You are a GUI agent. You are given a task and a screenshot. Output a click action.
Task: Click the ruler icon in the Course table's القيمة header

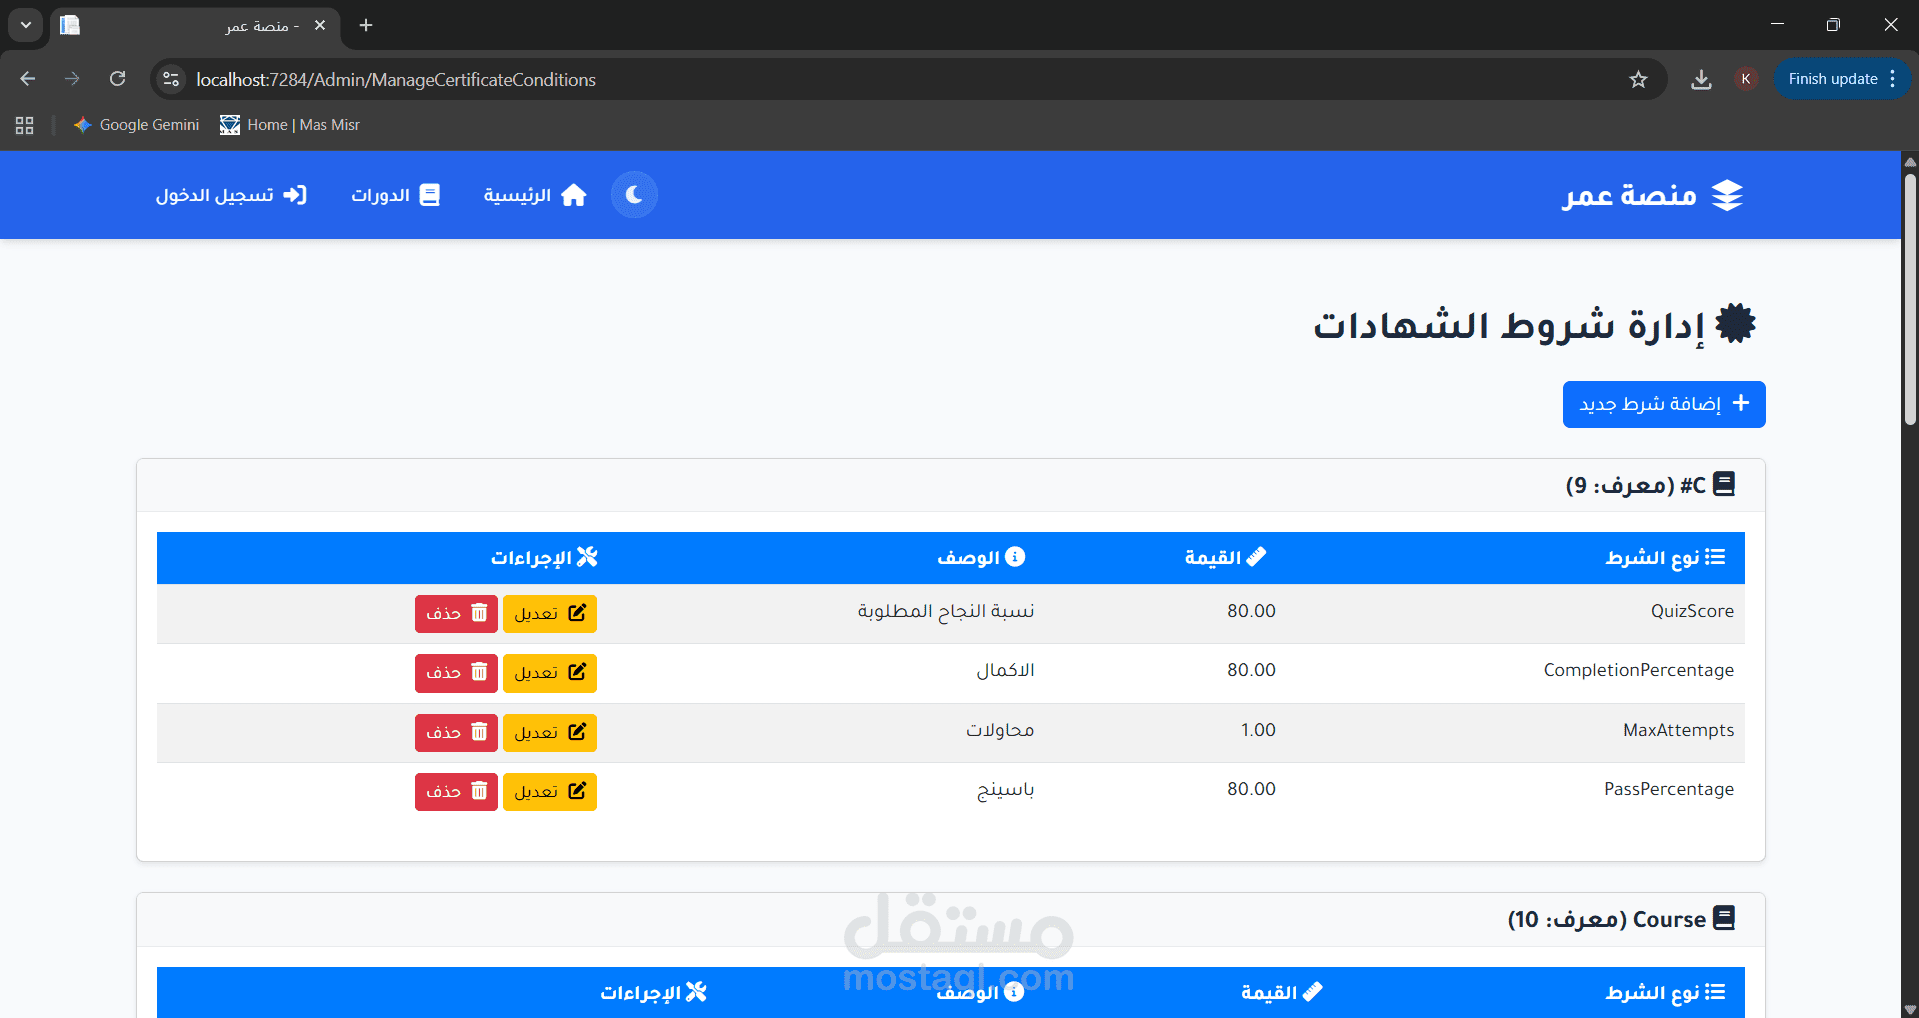click(1312, 992)
